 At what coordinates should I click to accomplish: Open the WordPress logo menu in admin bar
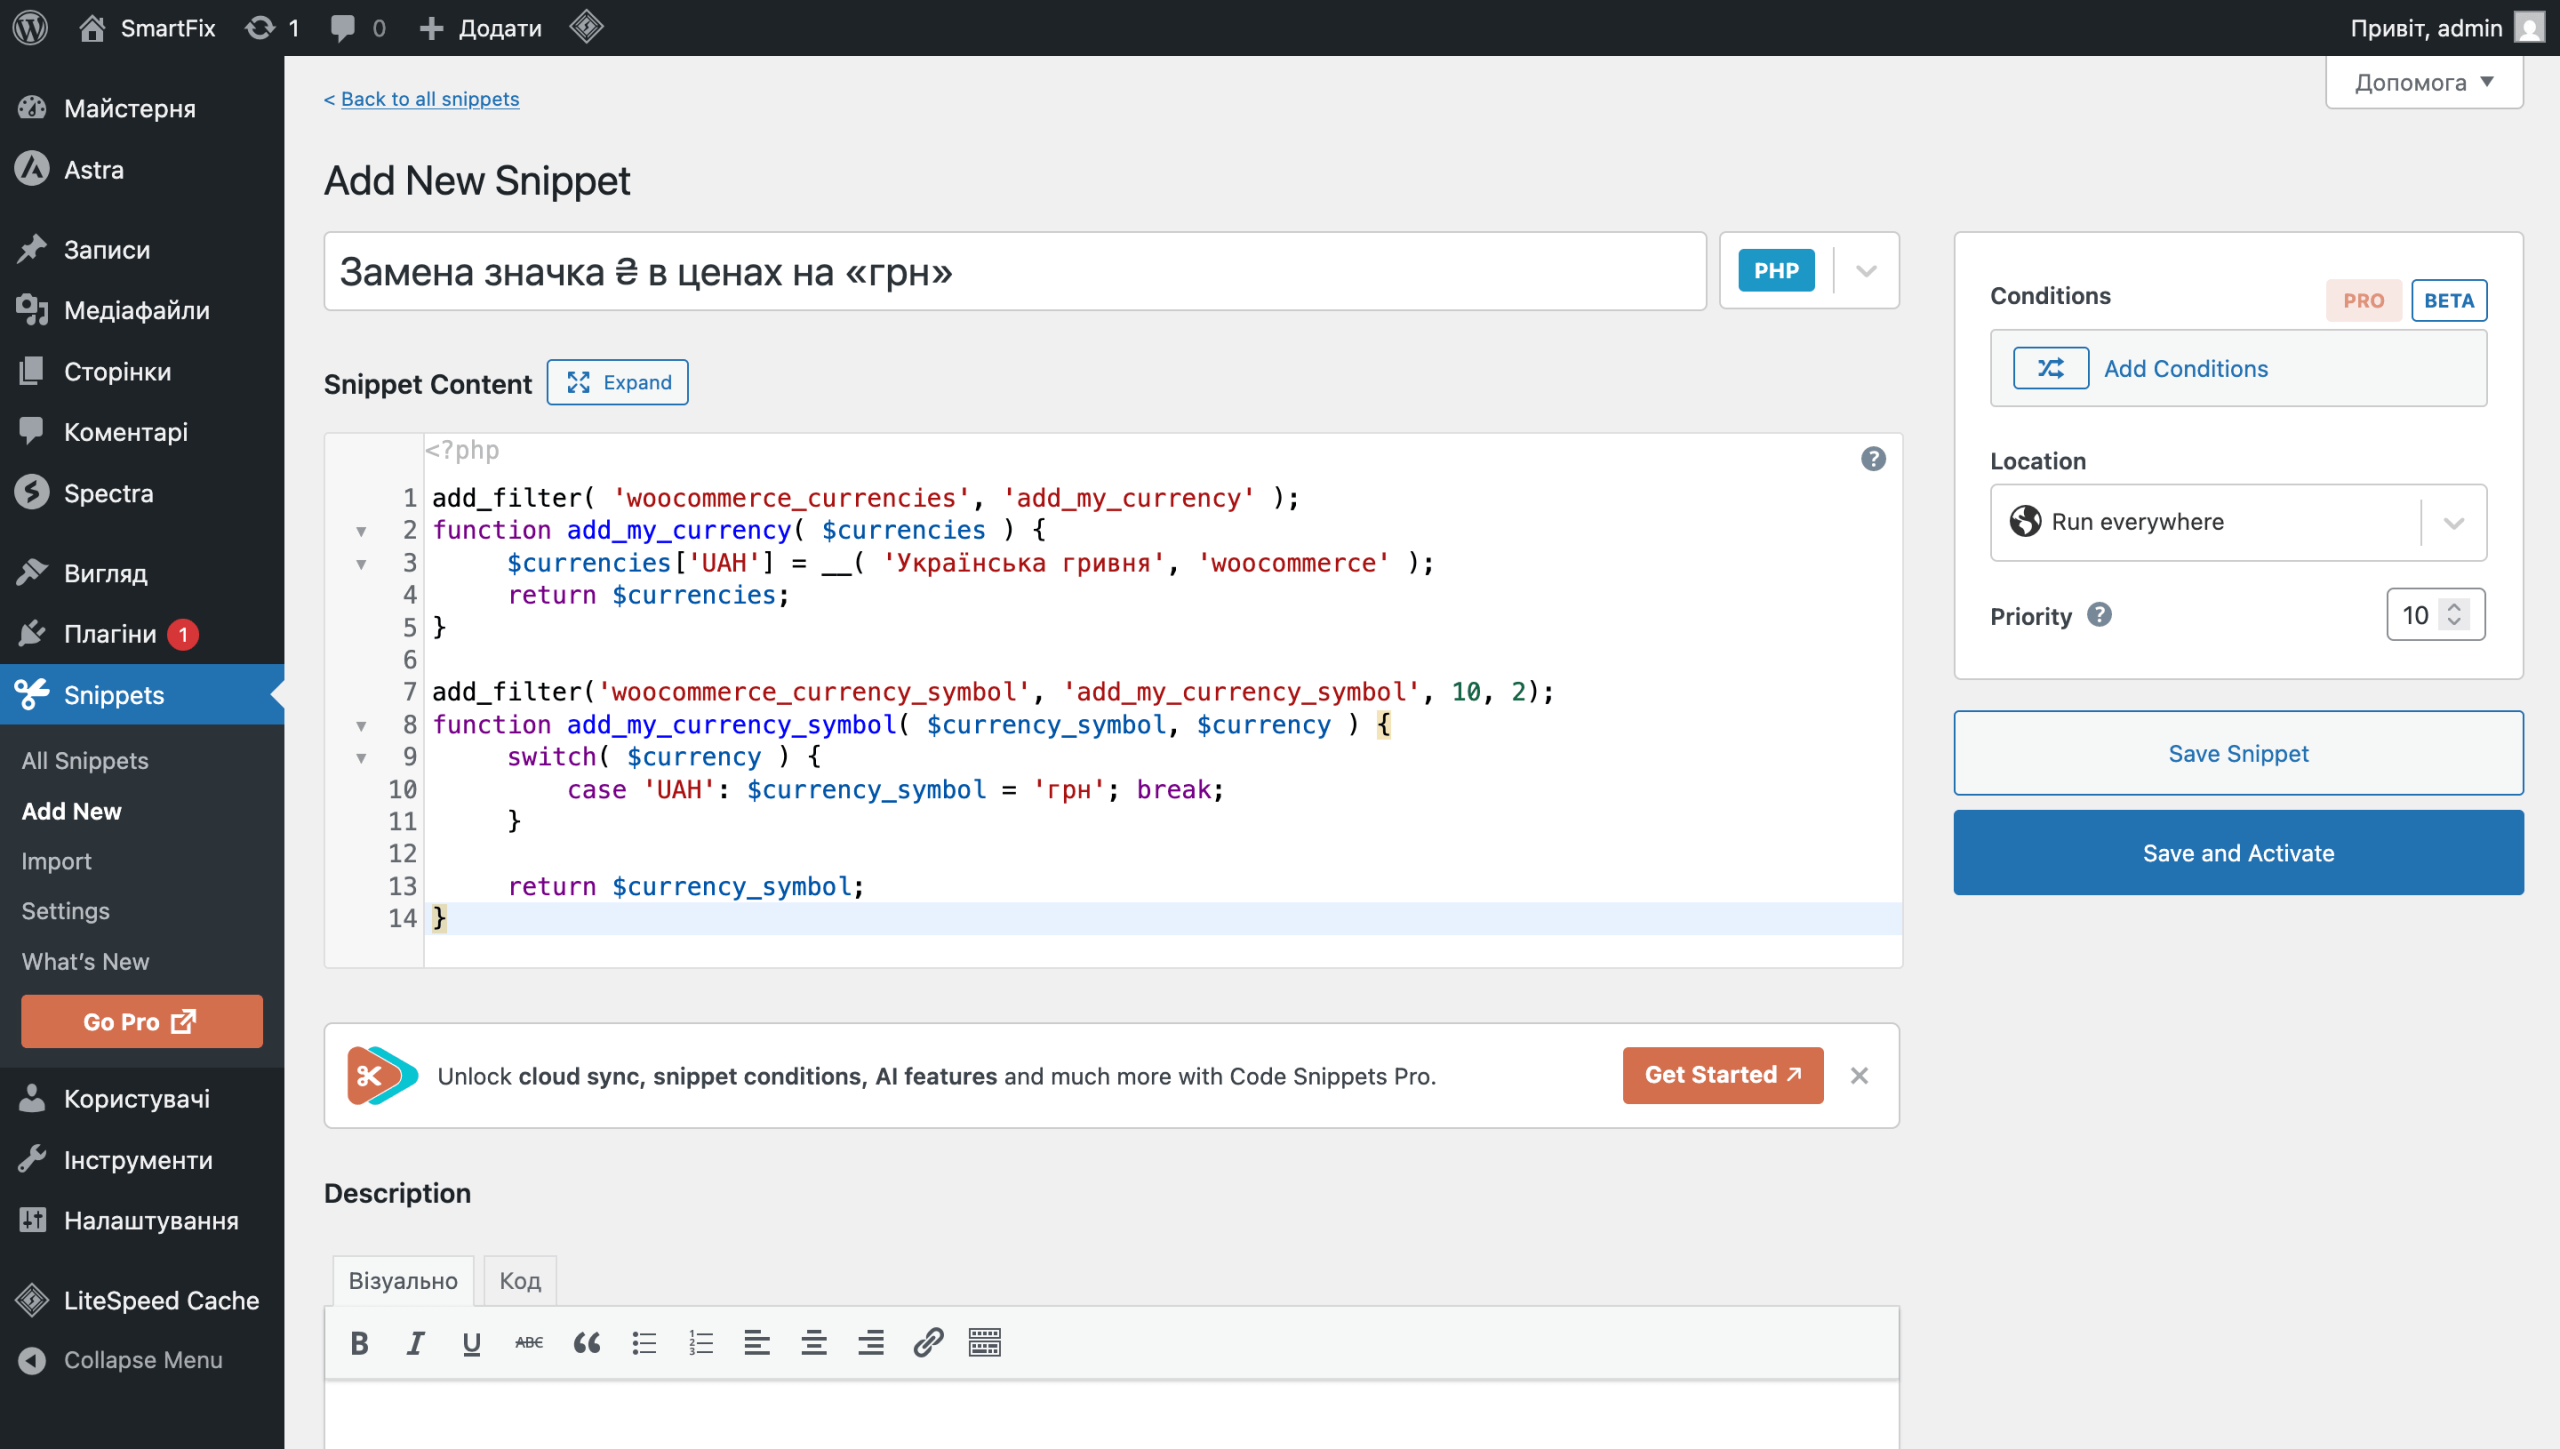(29, 27)
